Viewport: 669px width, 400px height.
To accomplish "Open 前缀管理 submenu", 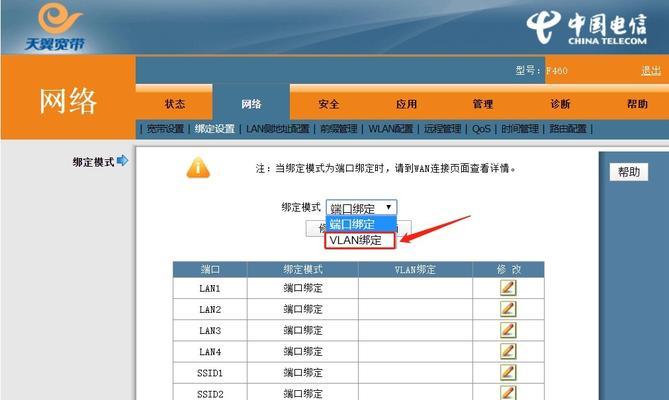I will (x=339, y=129).
